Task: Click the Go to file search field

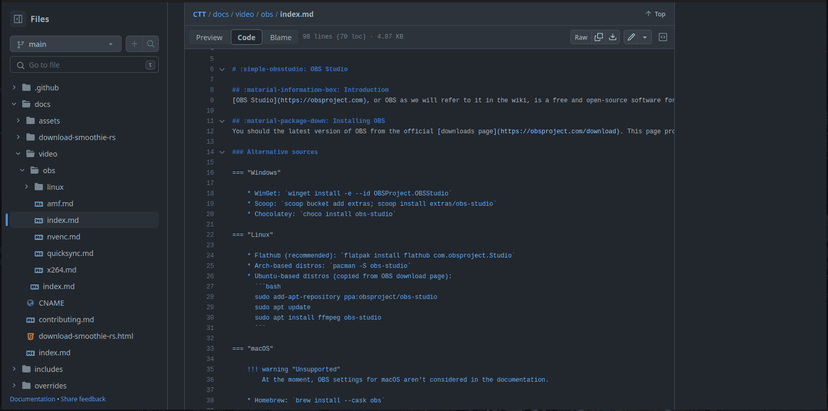Action: click(80, 65)
